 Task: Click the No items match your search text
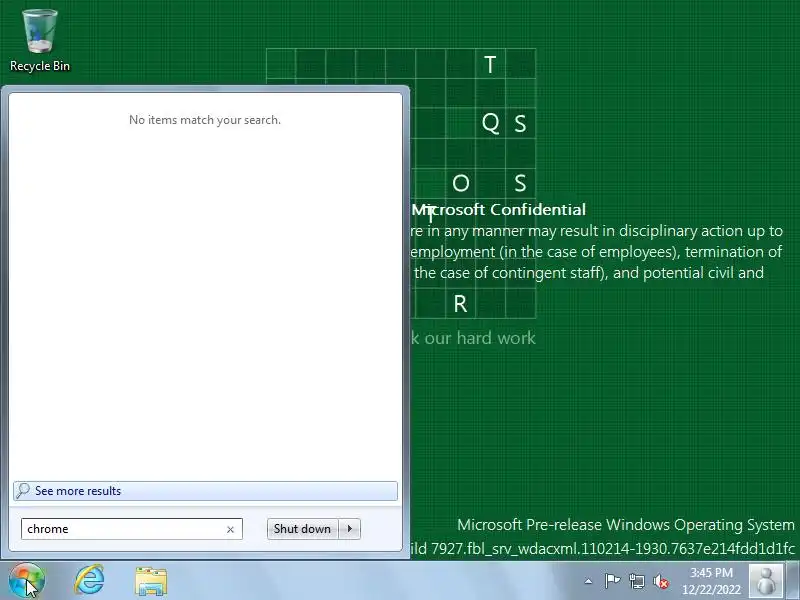[205, 120]
